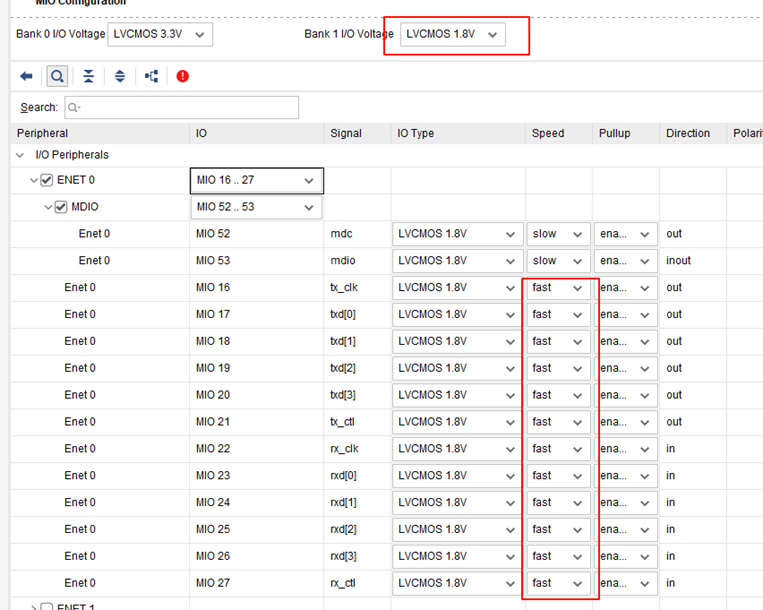Image resolution: width=763 pixels, height=610 pixels.
Task: Click the Direction column header
Action: point(693,133)
